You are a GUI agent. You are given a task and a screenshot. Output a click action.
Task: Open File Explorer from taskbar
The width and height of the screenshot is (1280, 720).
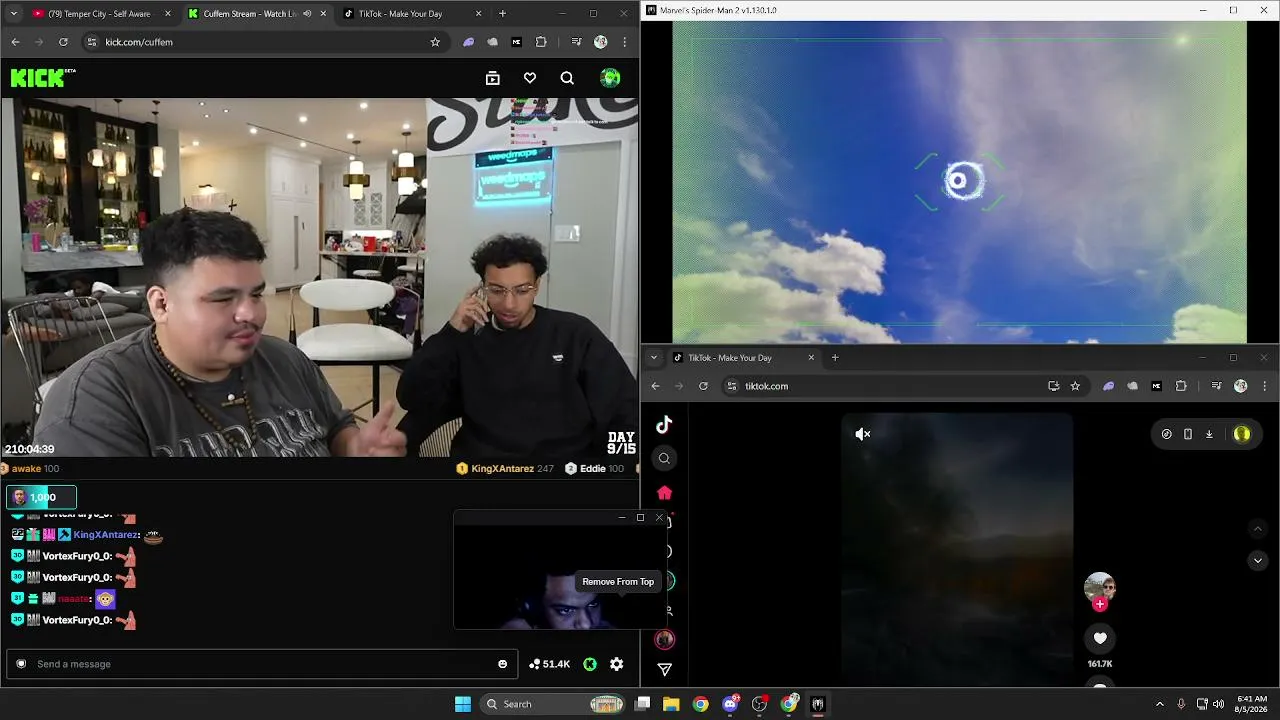pyautogui.click(x=671, y=704)
